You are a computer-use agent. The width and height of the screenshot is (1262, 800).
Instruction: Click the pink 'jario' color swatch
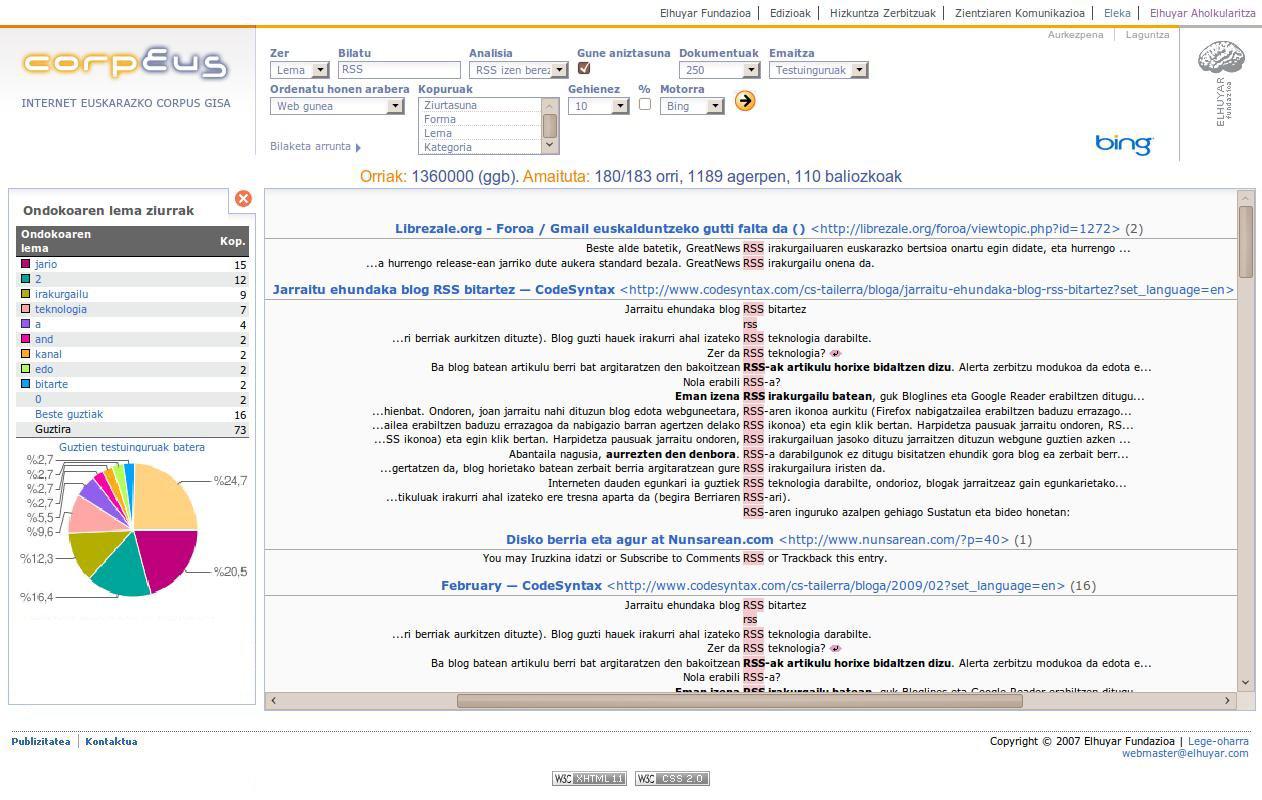click(26, 264)
